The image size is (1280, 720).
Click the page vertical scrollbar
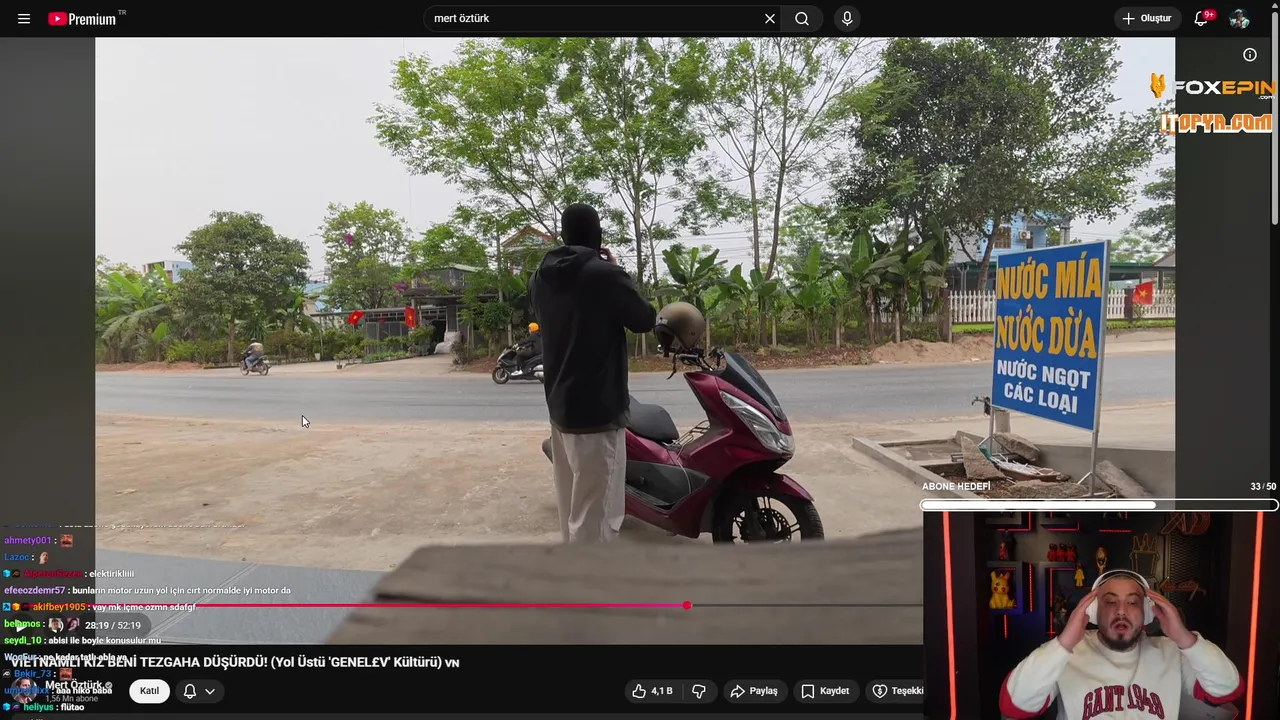pos(1274,116)
